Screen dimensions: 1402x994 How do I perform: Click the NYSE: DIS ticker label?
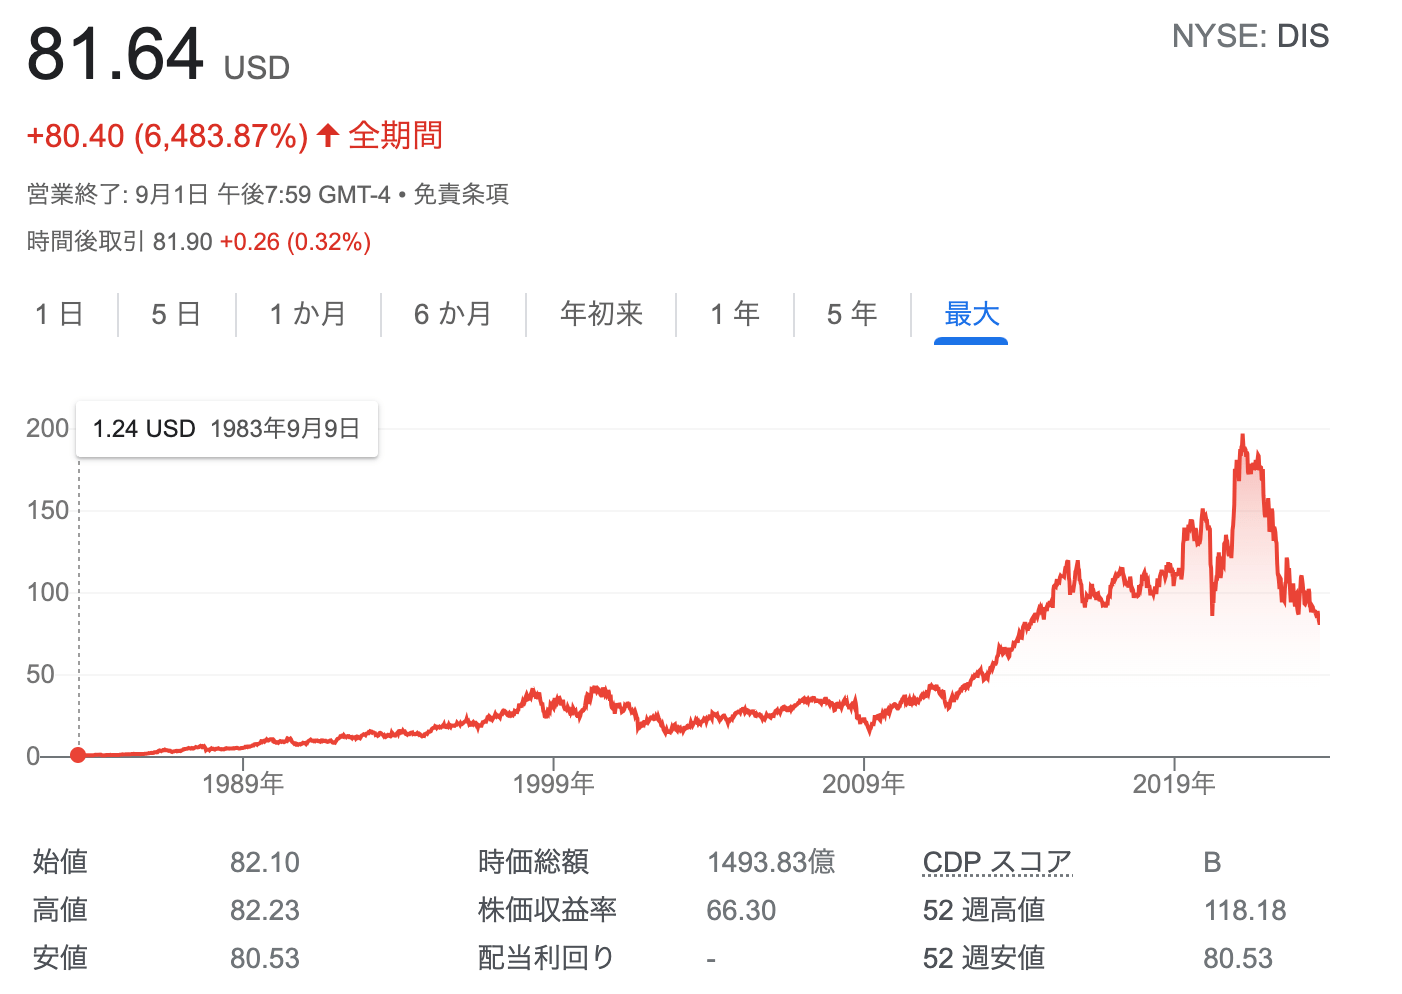[x=1250, y=36]
